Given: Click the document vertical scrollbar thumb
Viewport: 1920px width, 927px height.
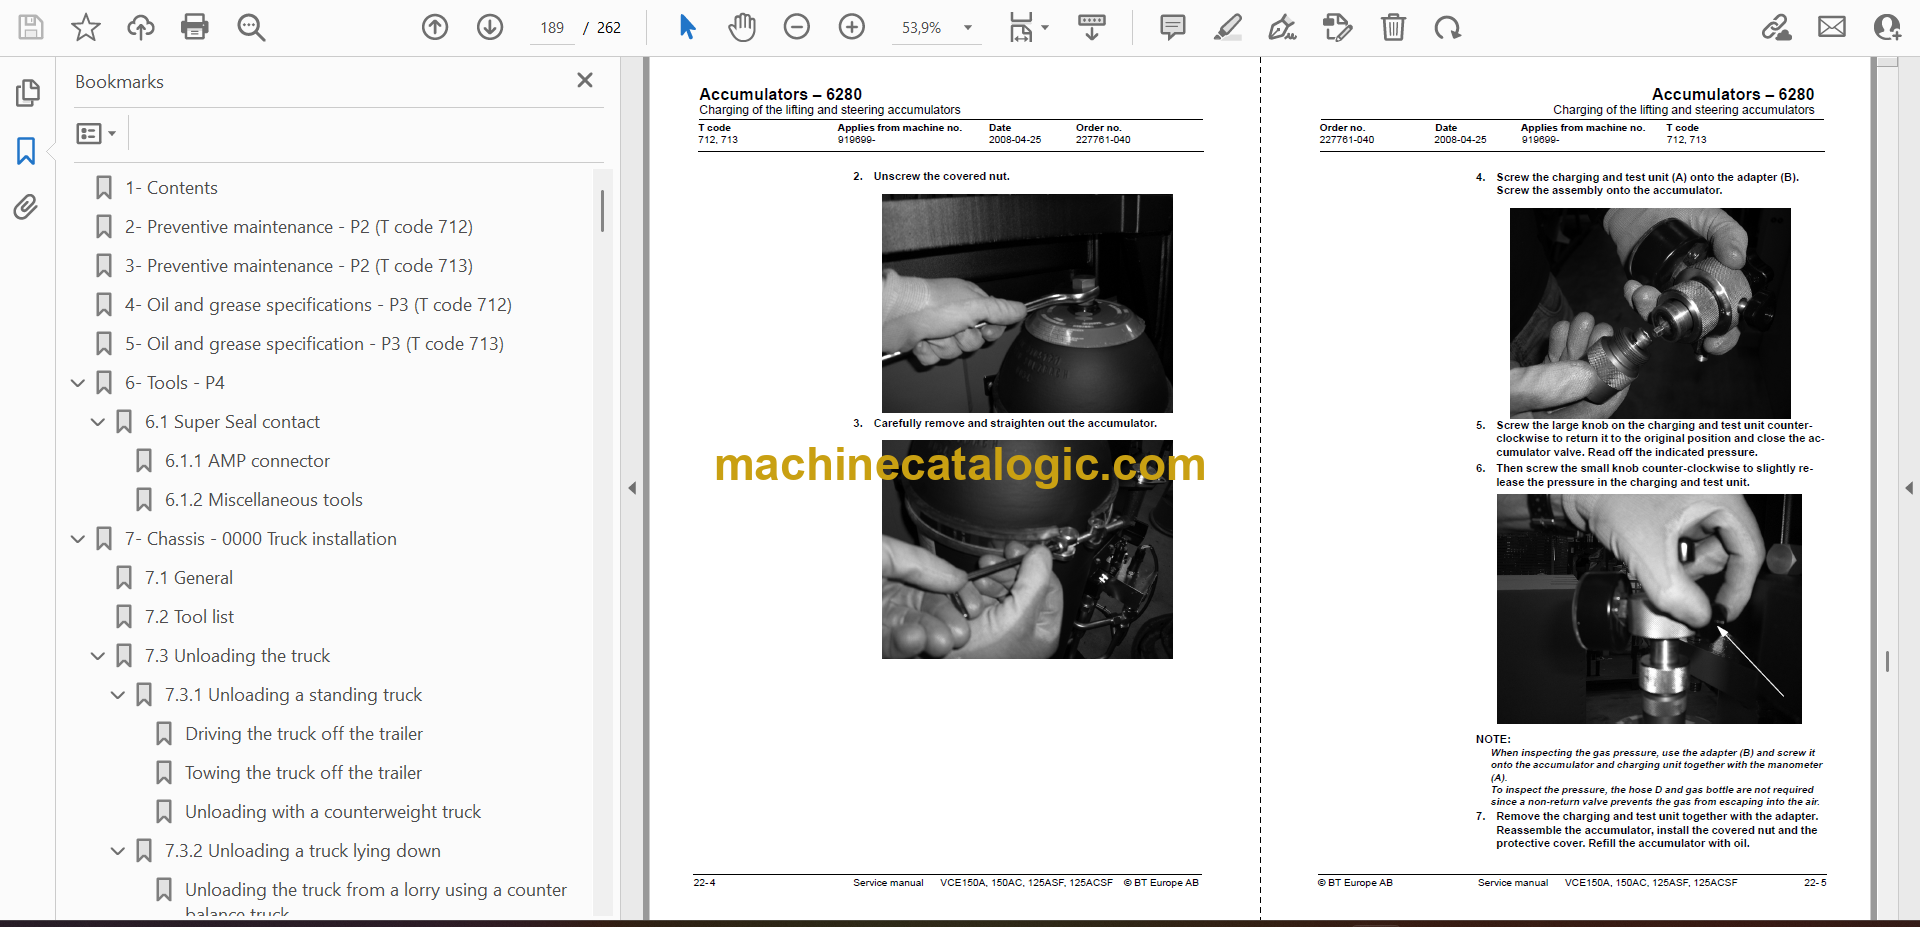Looking at the screenshot, I should tap(1887, 661).
